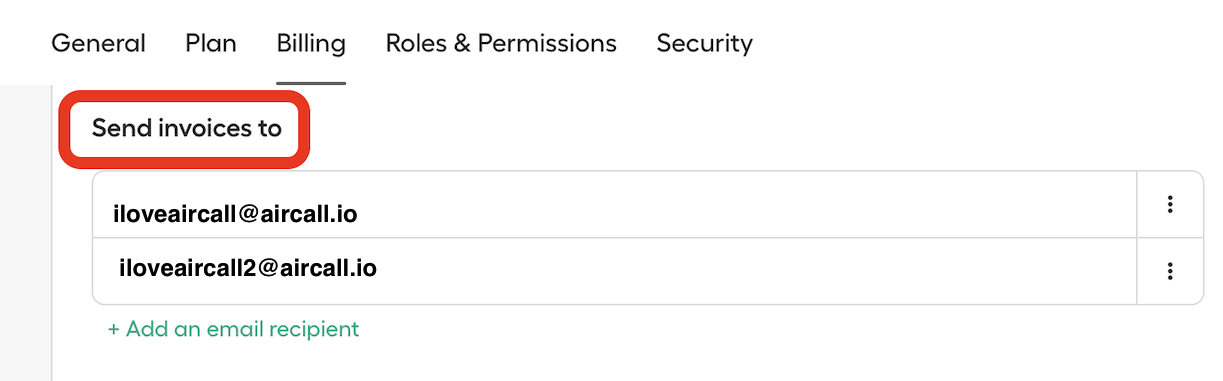The image size is (1223, 381).
Task: Open the Plan tab
Action: tap(211, 44)
